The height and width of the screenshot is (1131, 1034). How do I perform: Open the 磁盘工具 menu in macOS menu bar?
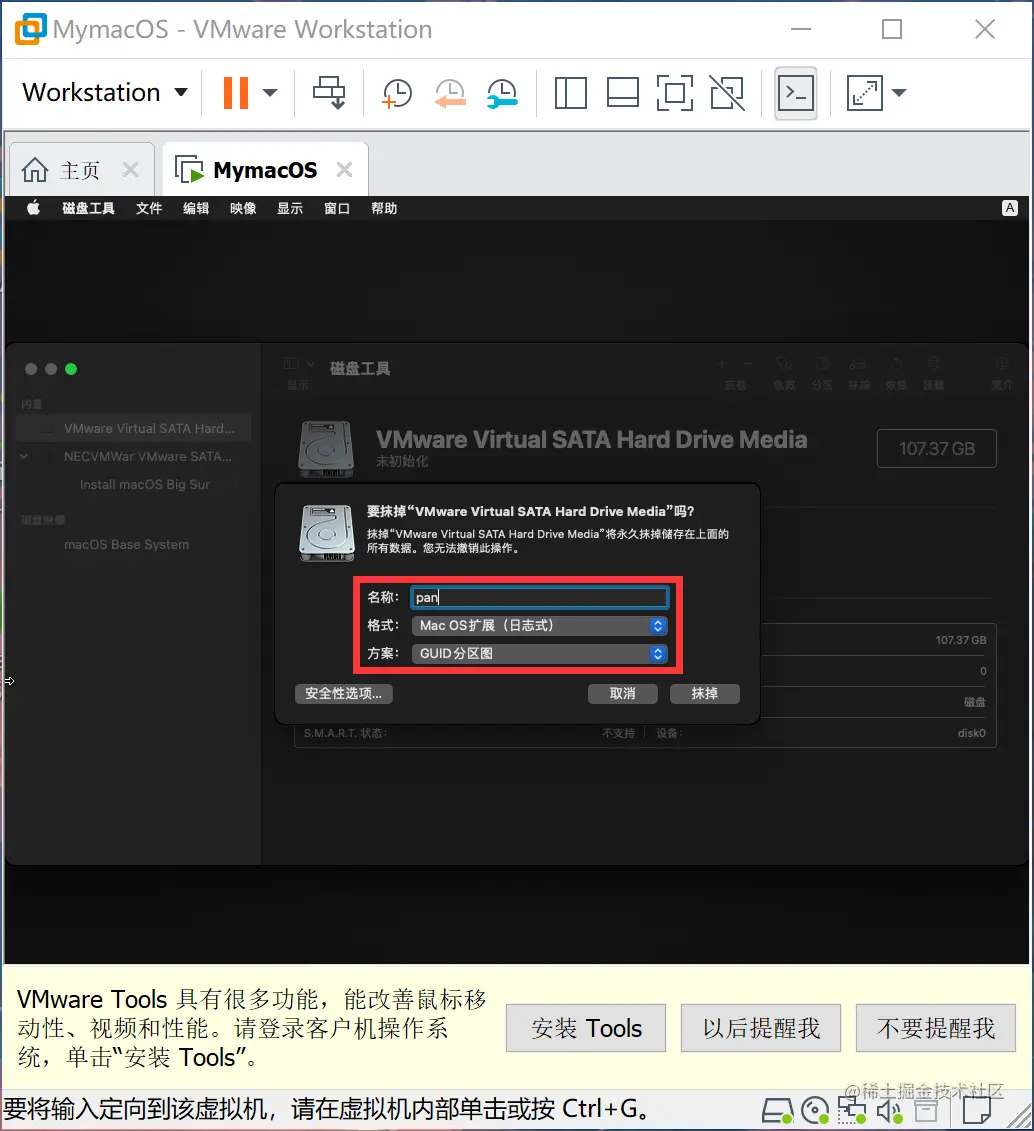tap(88, 208)
